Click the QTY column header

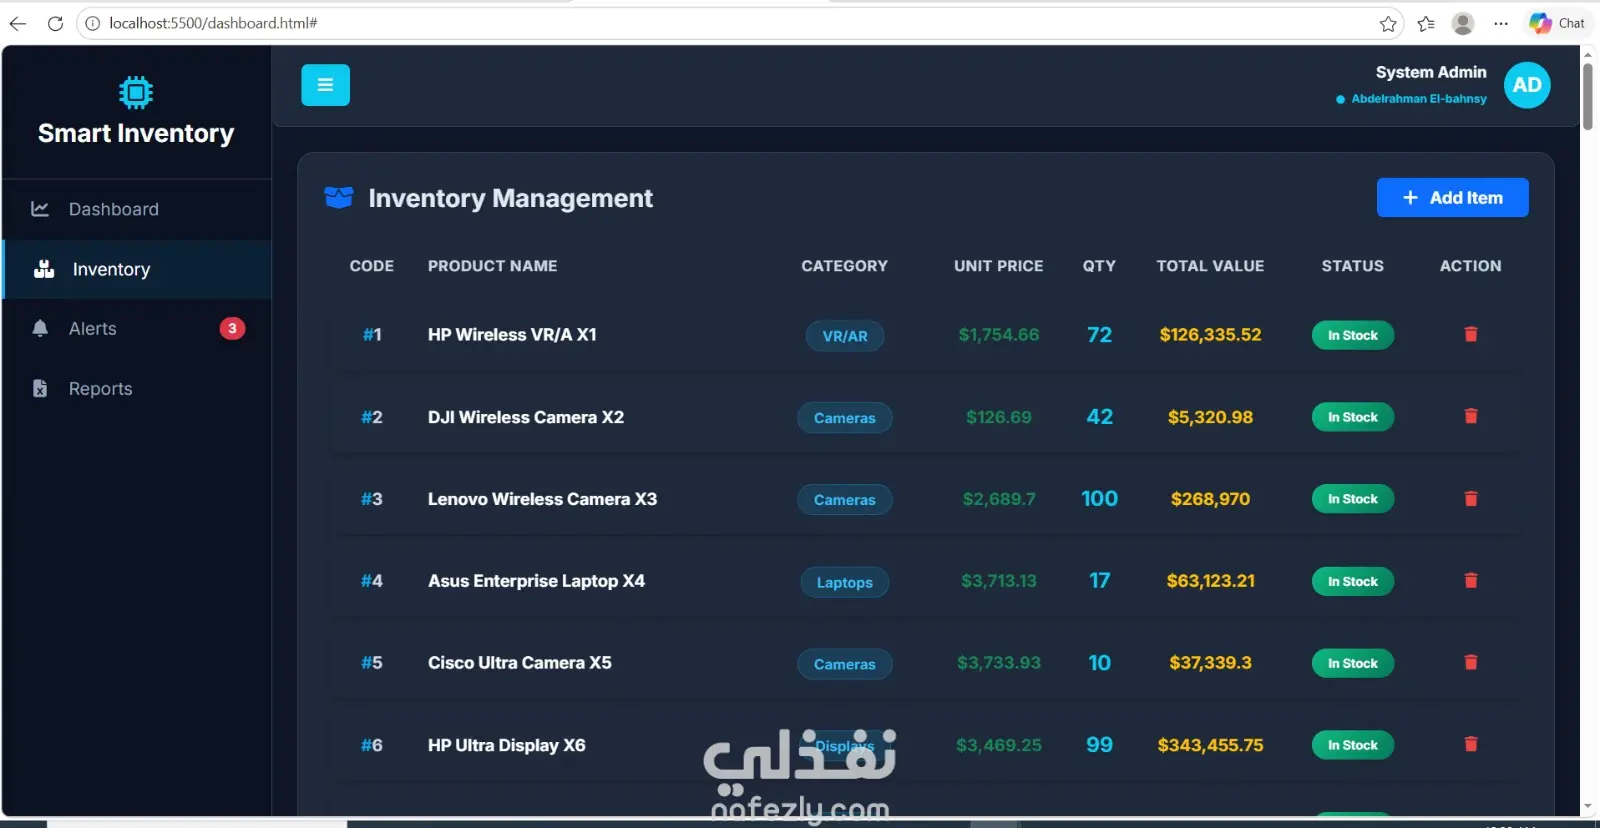click(1099, 266)
